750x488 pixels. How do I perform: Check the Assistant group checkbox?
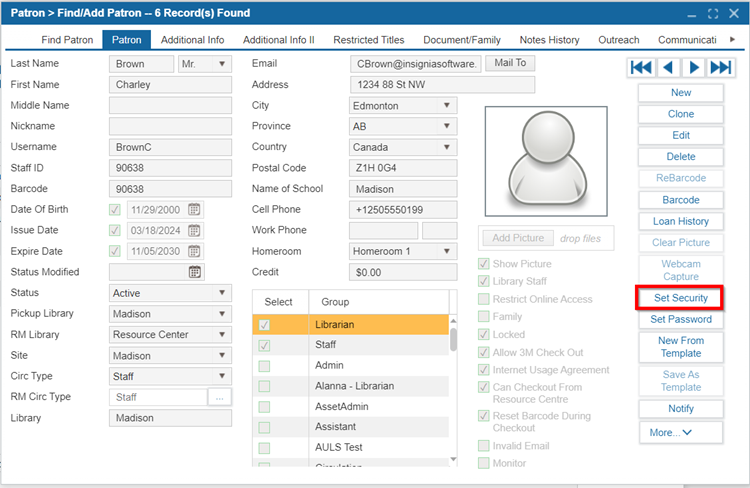[264, 427]
